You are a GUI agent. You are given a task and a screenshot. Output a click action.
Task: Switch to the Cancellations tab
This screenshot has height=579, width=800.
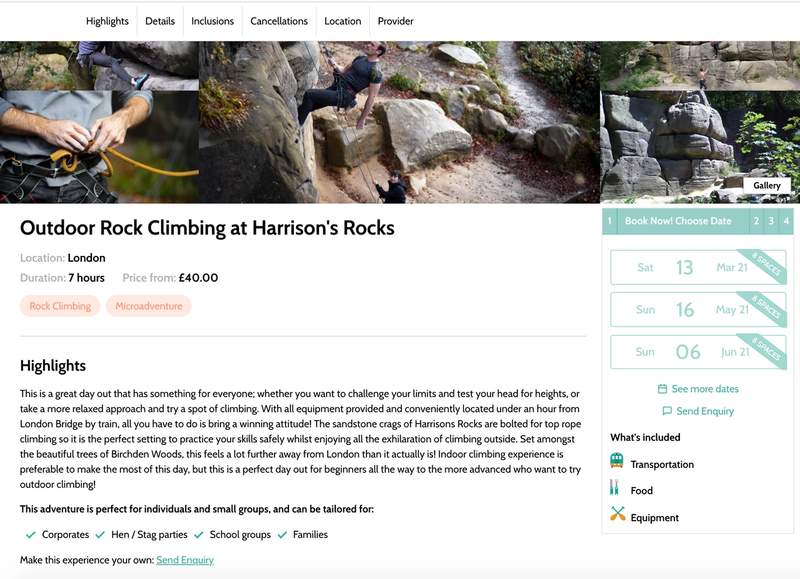click(x=279, y=21)
